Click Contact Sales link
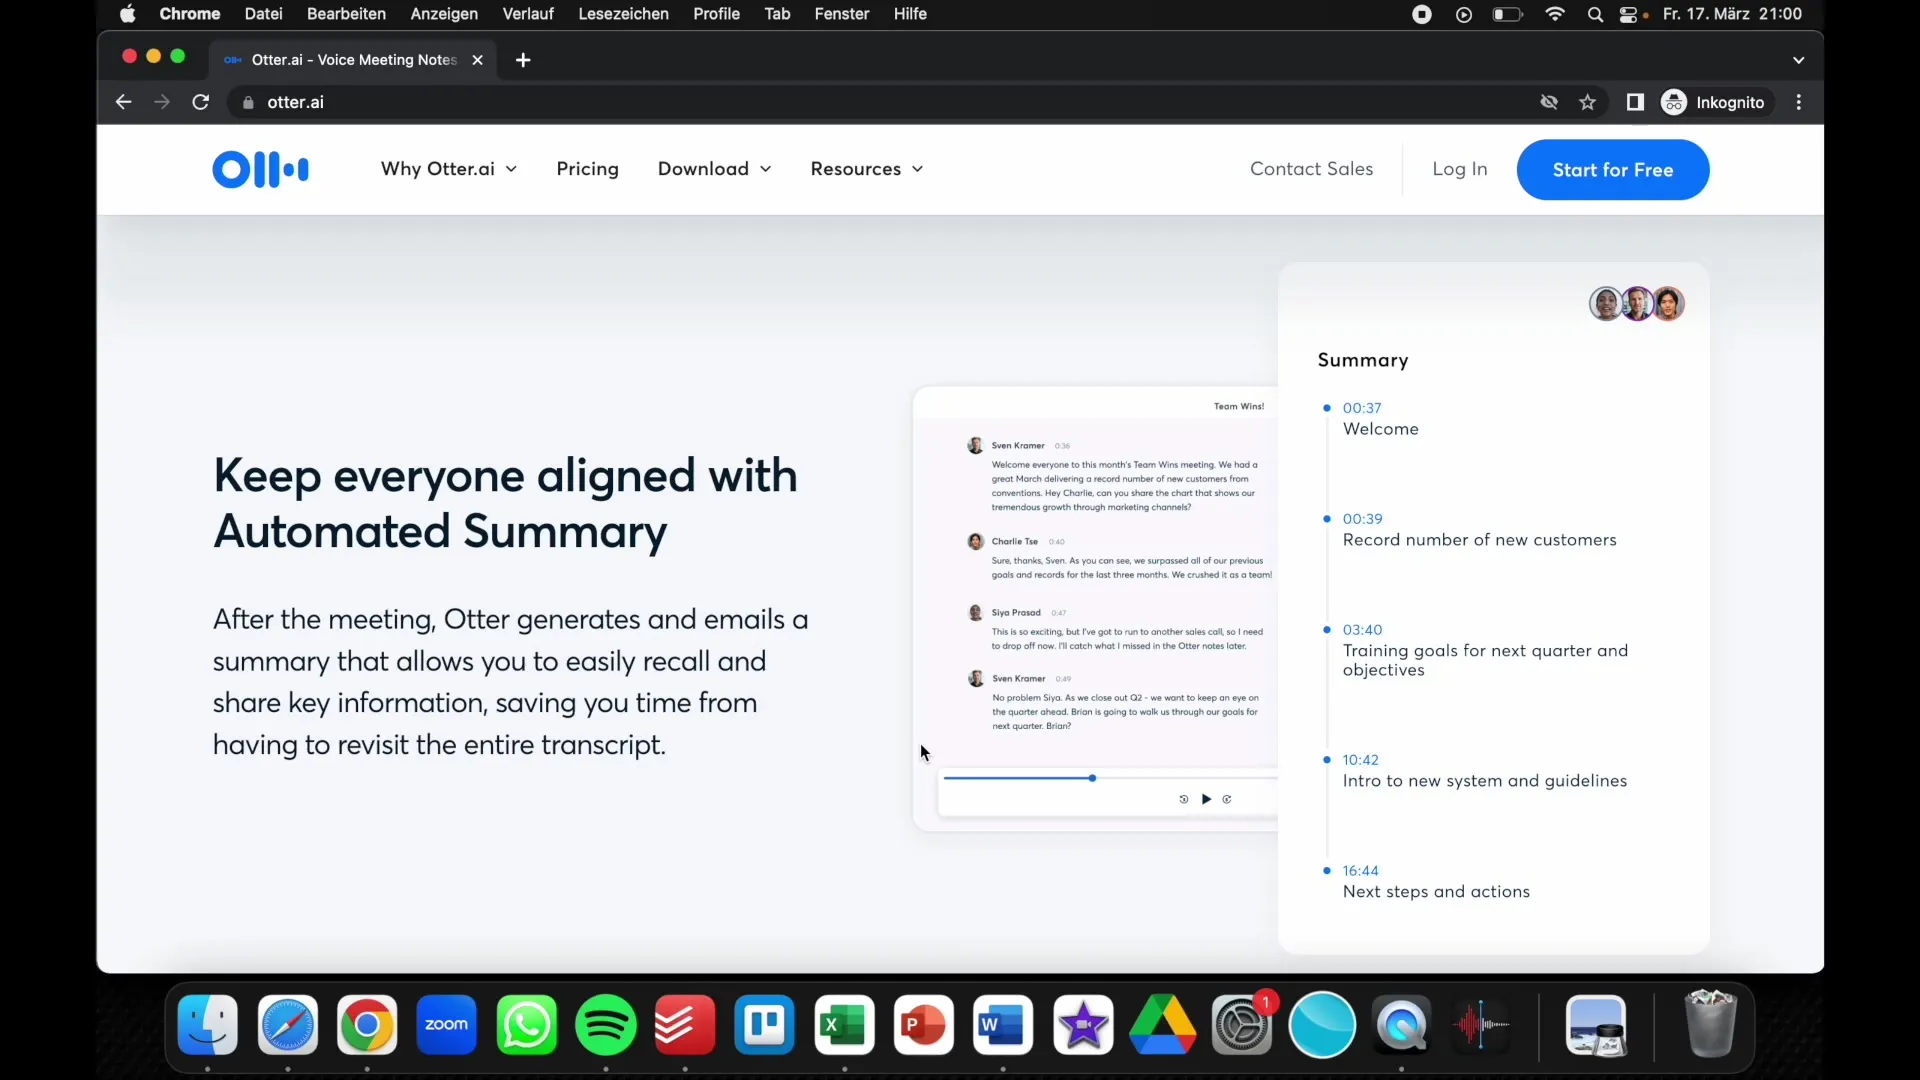Image resolution: width=1920 pixels, height=1080 pixels. tap(1311, 169)
